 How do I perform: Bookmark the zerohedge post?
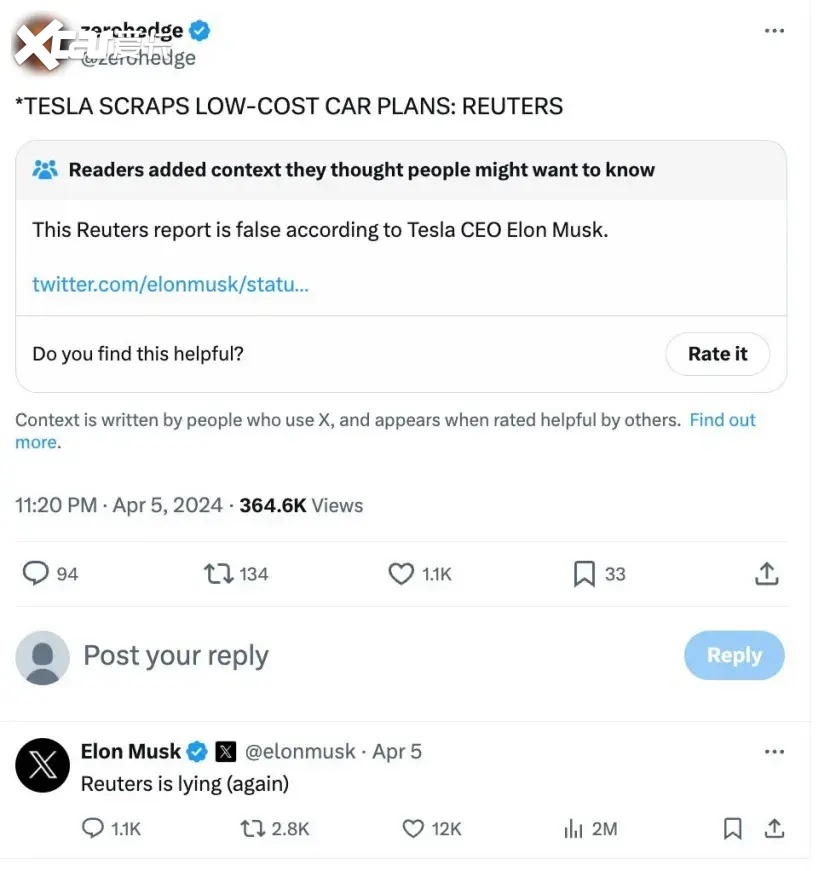pyautogui.click(x=584, y=573)
